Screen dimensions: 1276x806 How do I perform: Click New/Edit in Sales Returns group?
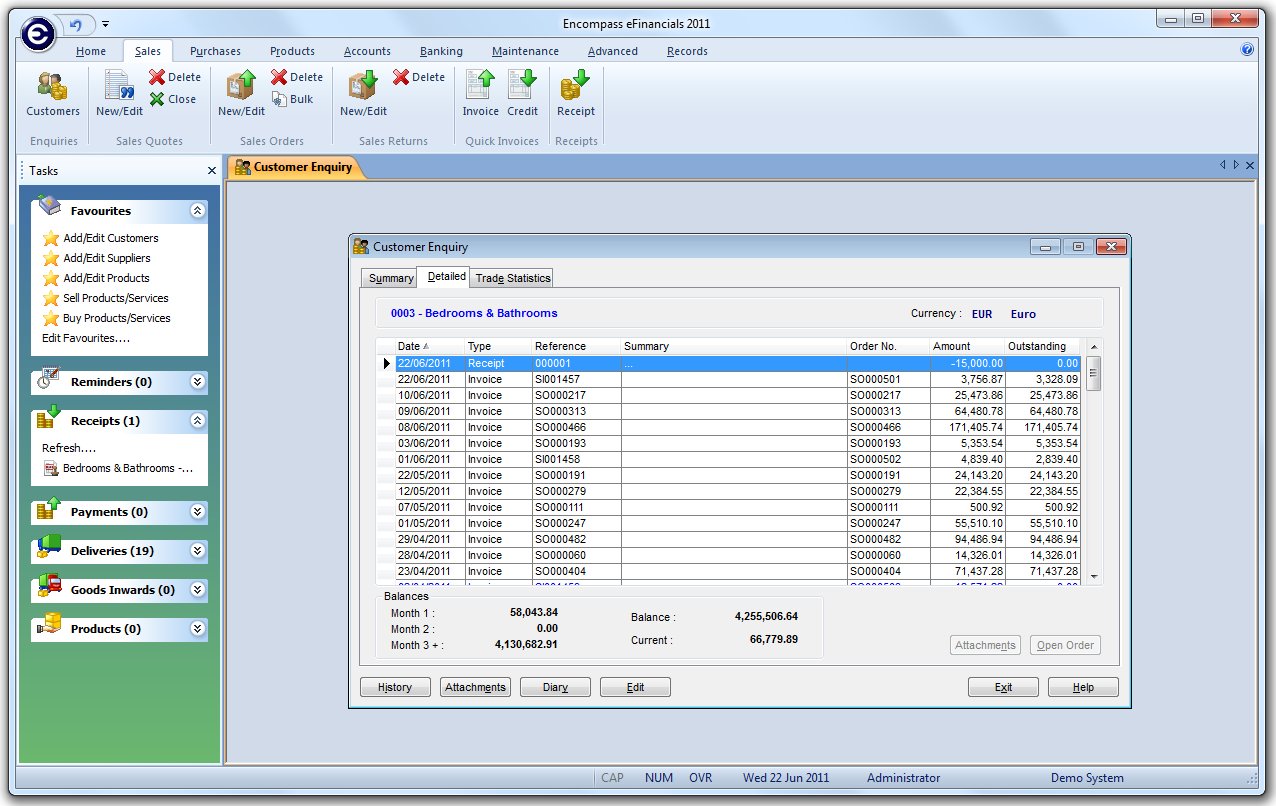(x=363, y=94)
